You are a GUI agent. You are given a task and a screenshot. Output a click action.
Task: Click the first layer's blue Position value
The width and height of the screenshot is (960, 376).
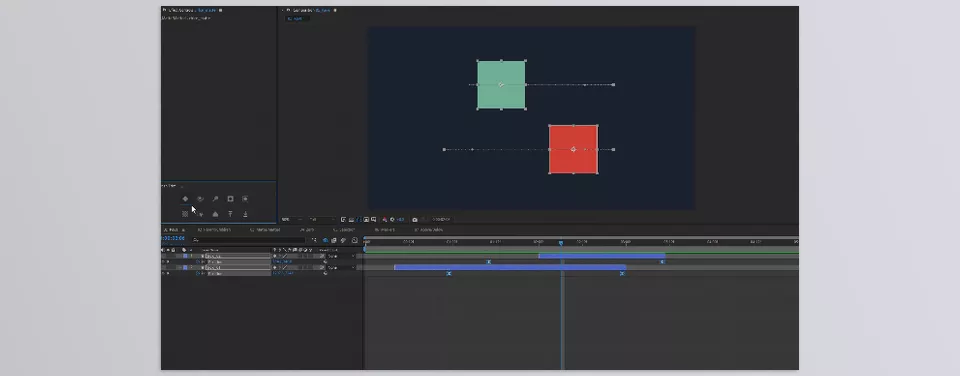(x=282, y=261)
